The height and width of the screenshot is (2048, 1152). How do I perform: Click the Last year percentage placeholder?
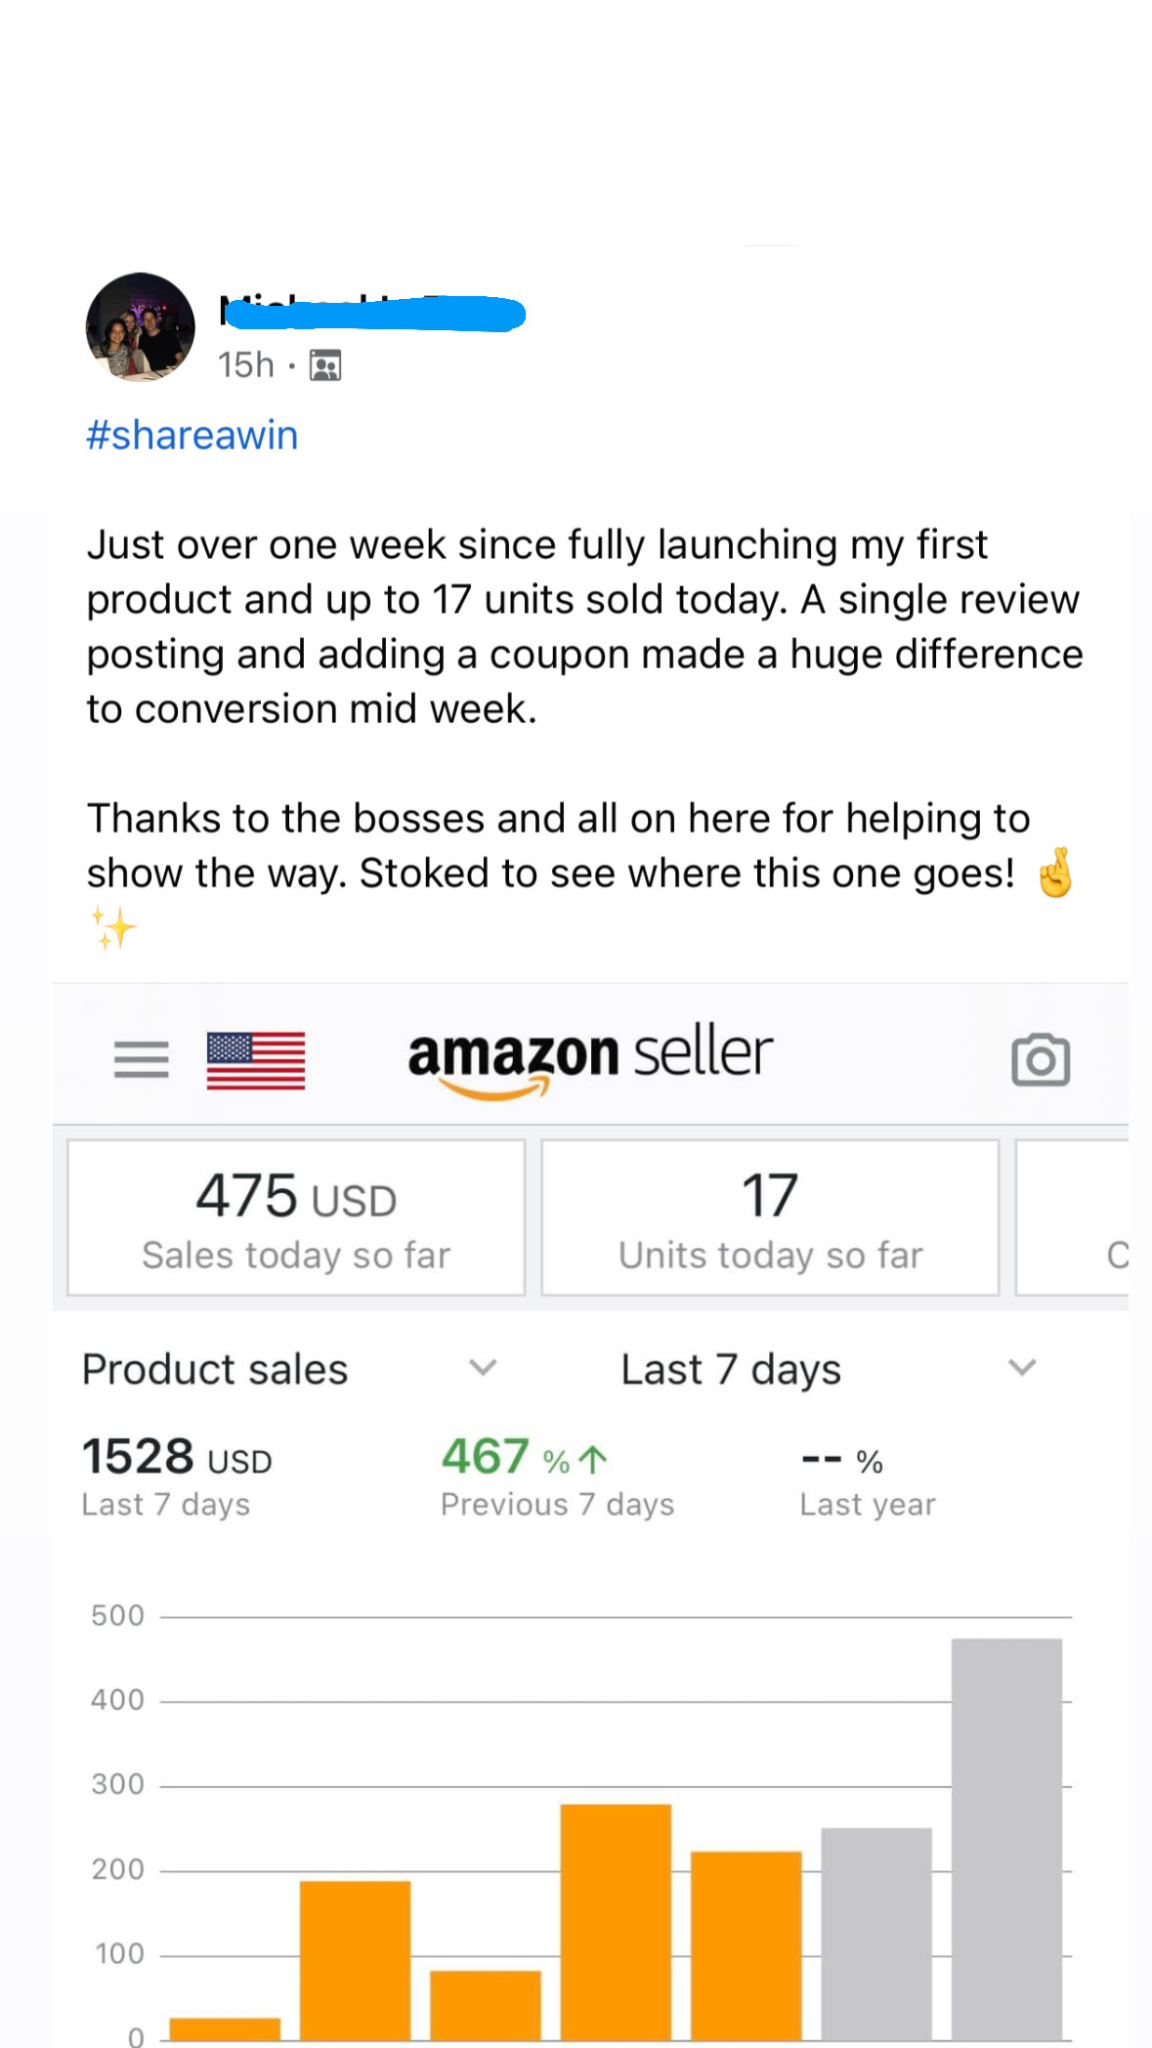point(836,1458)
